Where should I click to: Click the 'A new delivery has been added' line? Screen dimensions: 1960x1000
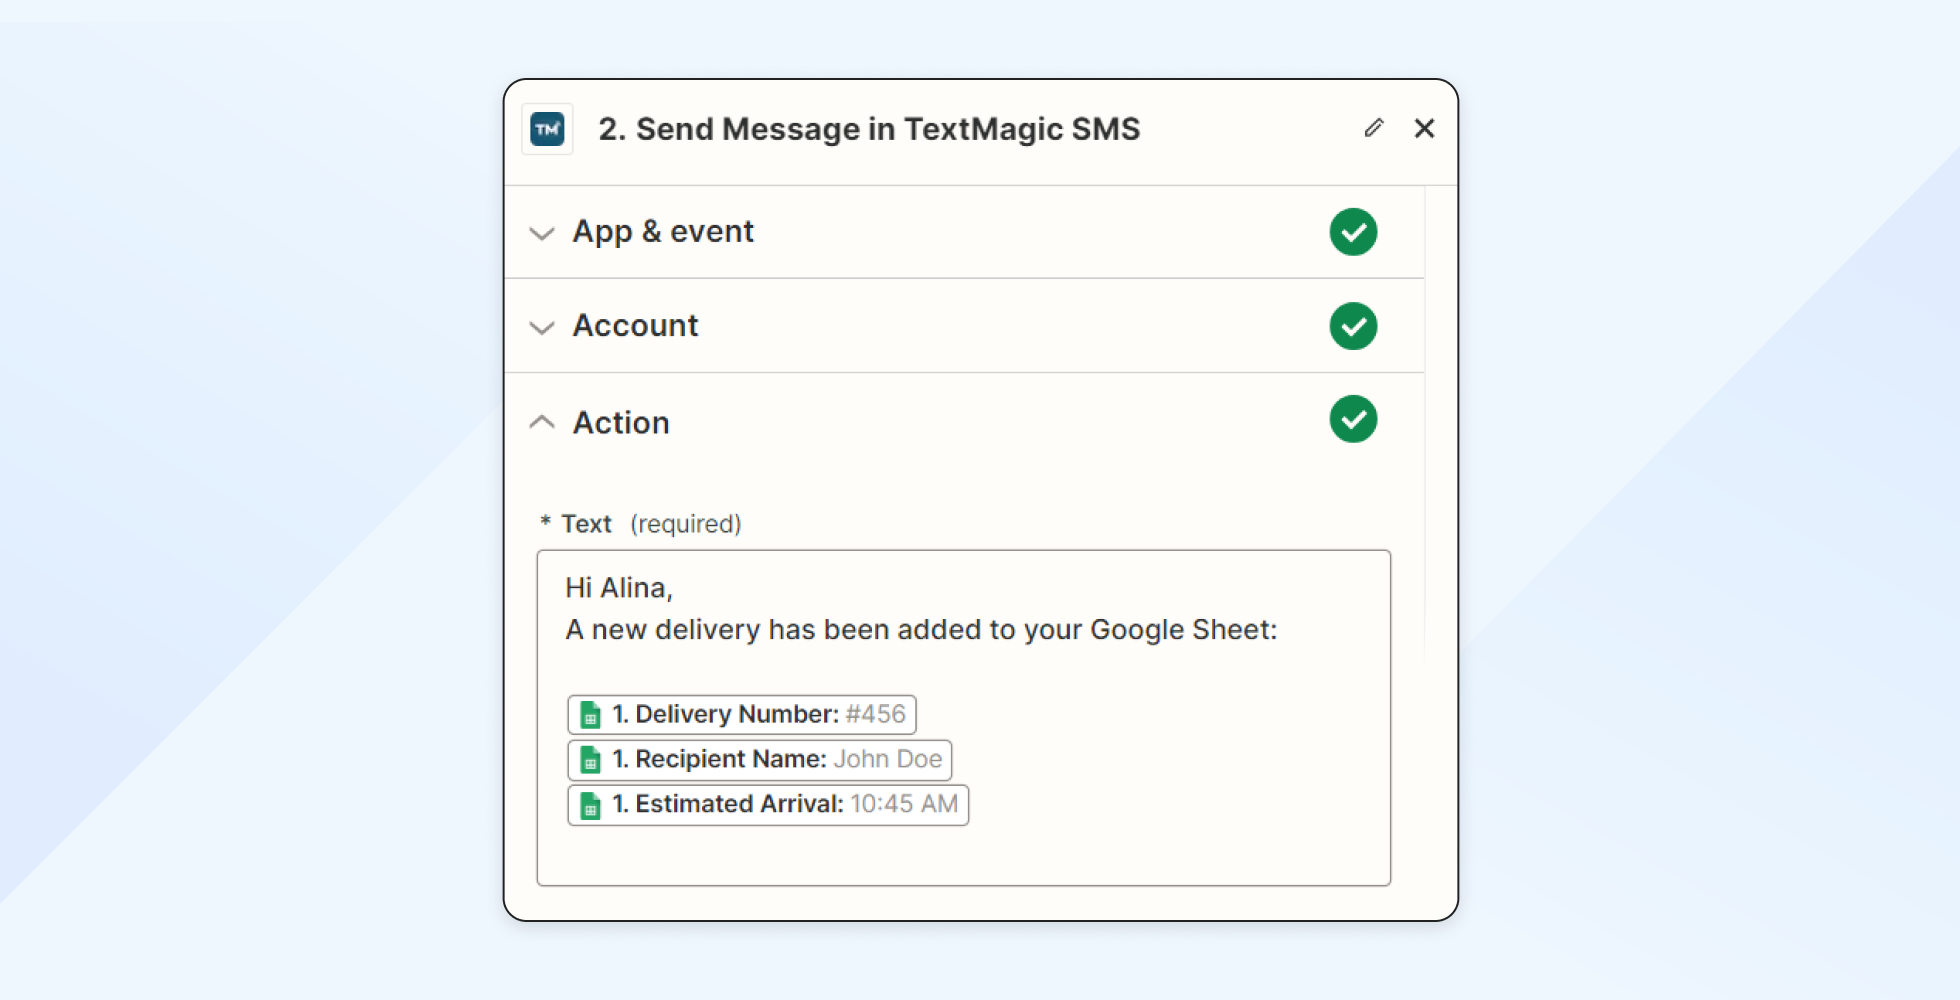pyautogui.click(x=921, y=630)
